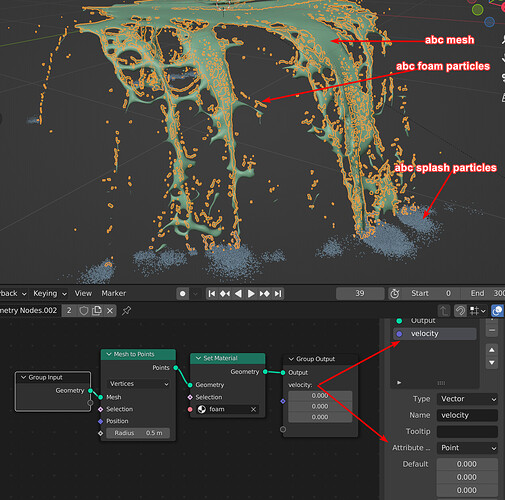Open the Vertices mode dropdown
This screenshot has width=505, height=500.
(138, 384)
